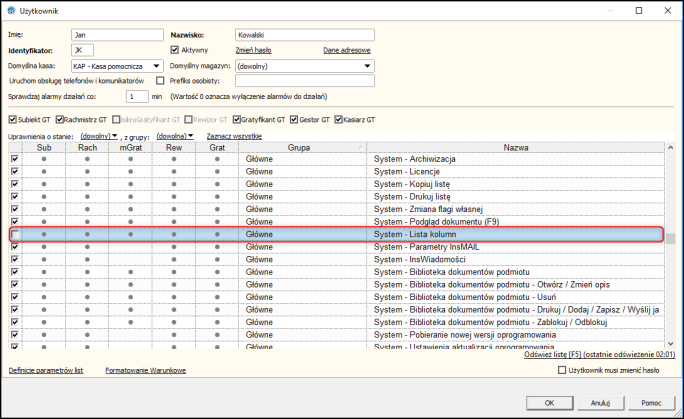Maximize the Użytkownik window
Viewport: 684px width, 419px height.
click(x=639, y=10)
